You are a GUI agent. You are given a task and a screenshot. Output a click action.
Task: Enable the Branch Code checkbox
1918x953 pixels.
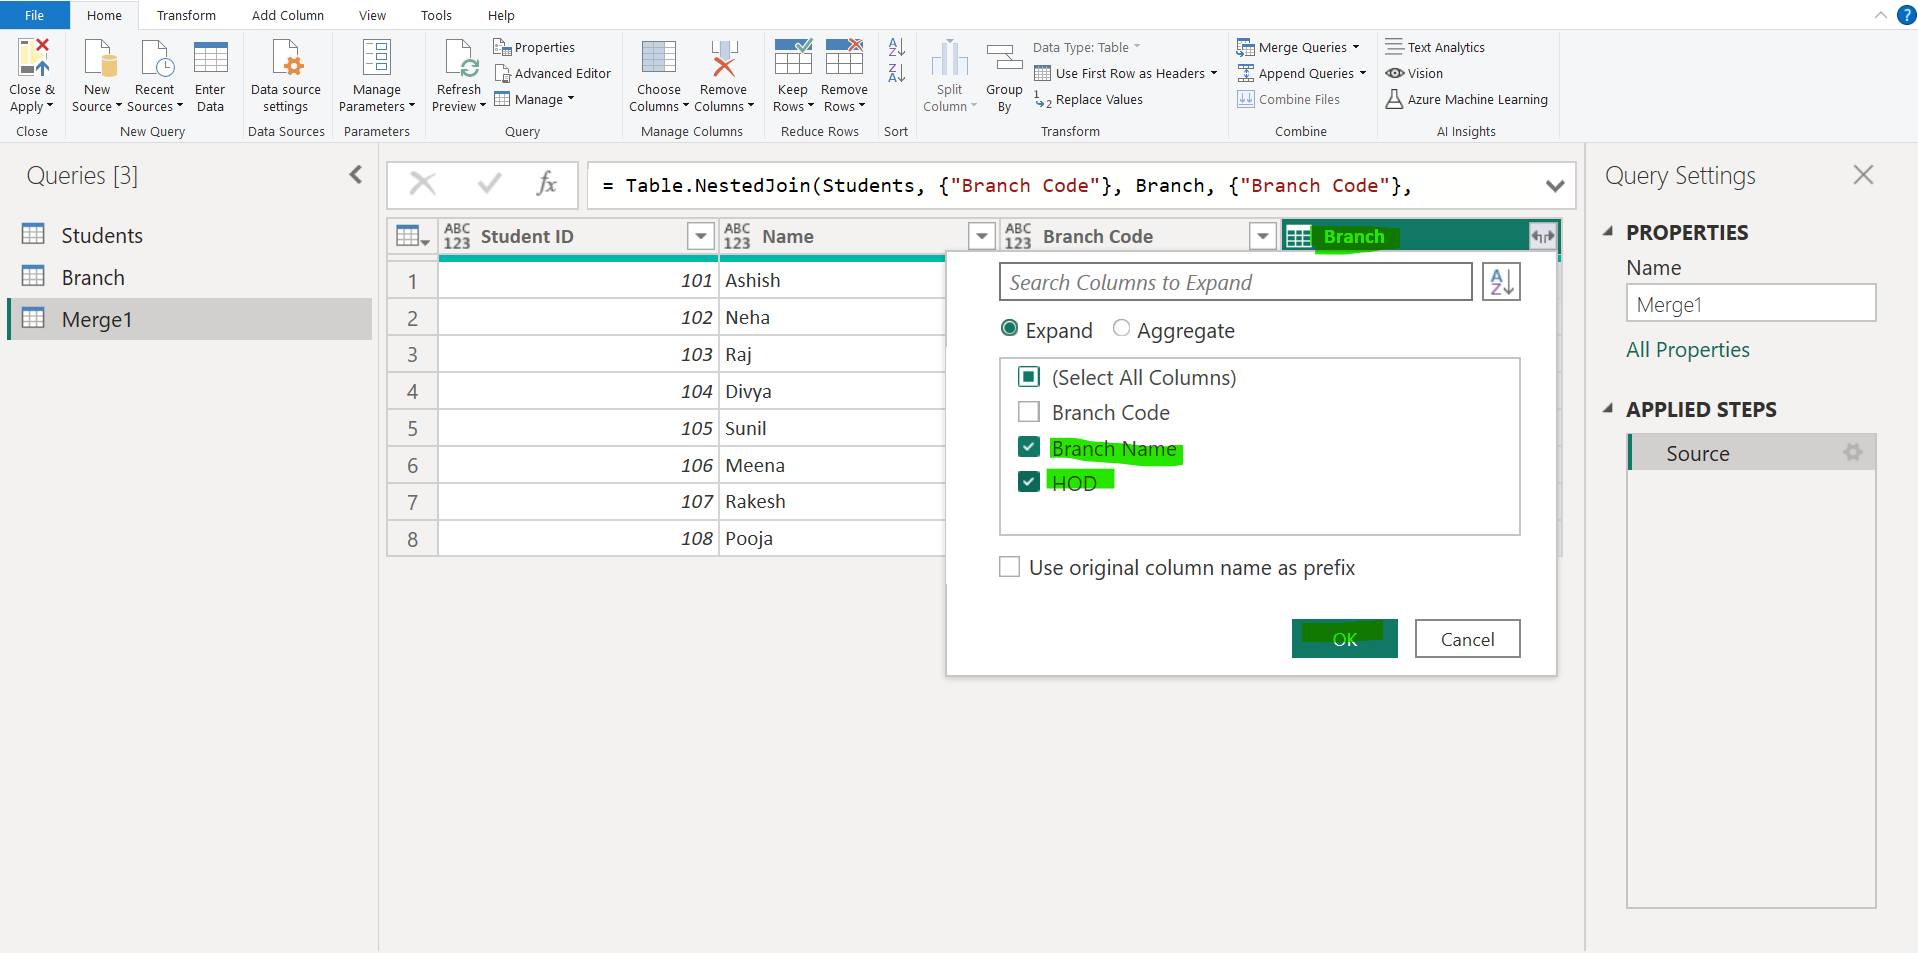point(1028,411)
